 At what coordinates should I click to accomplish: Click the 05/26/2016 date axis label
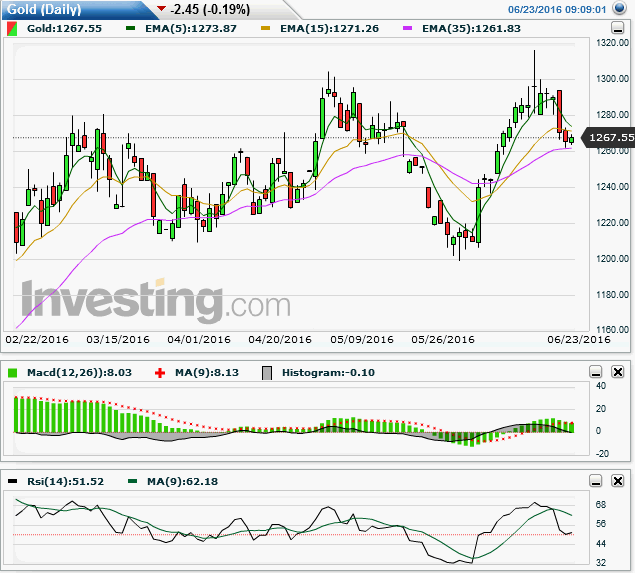[x=443, y=339]
